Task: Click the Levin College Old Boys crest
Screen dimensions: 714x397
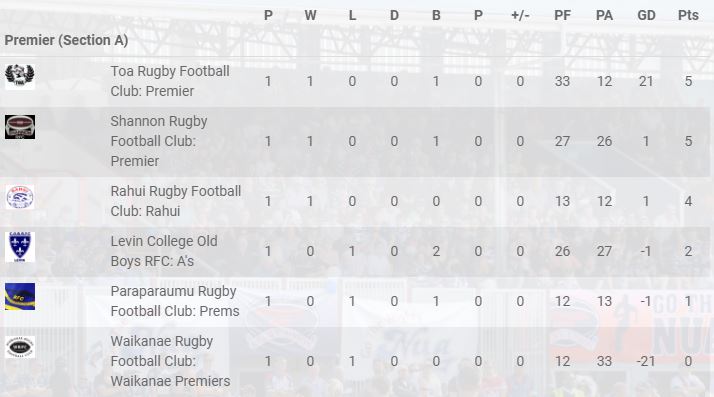Action: point(20,247)
